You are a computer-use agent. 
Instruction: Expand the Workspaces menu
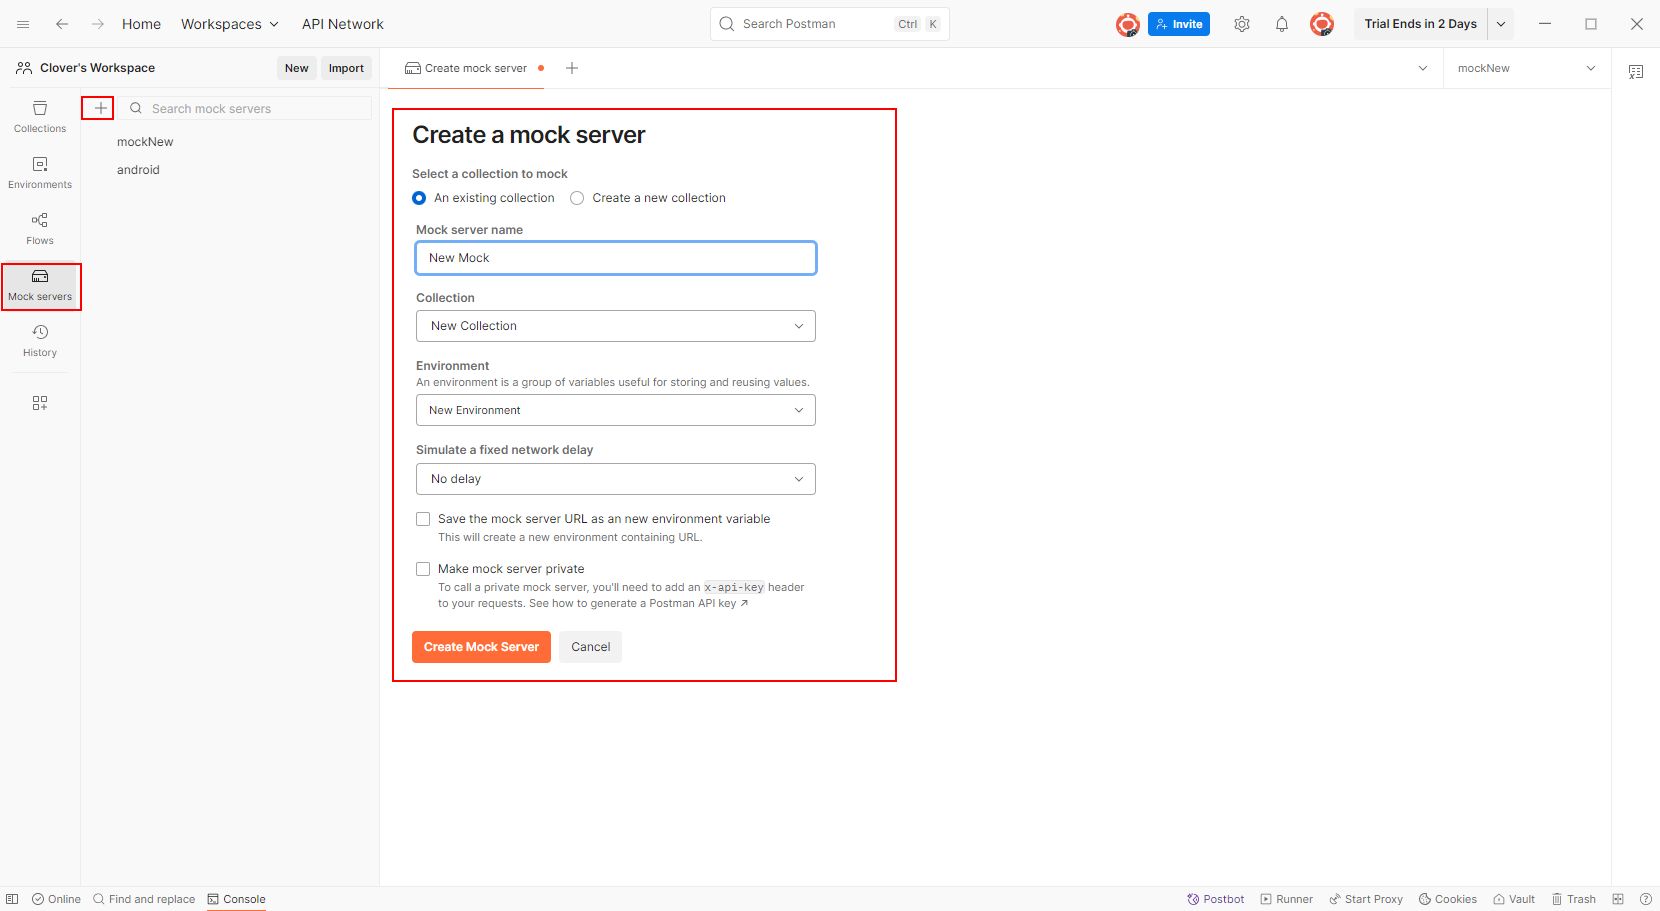tap(229, 24)
